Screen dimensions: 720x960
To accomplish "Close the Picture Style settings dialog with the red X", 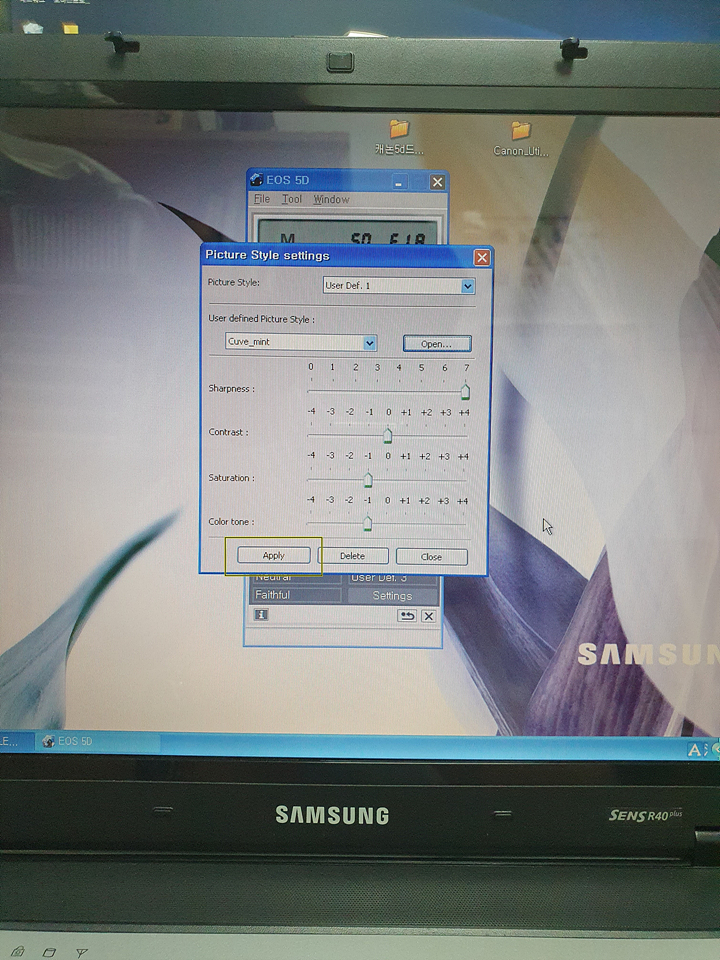I will 482,257.
